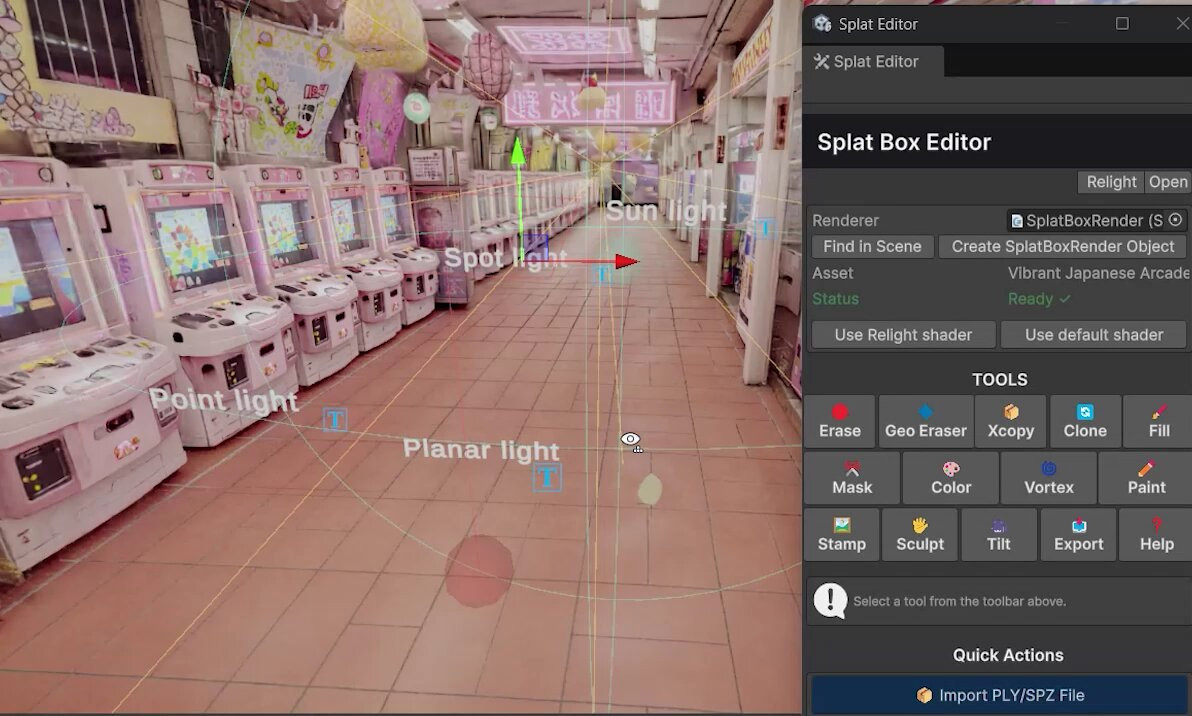
Task: Click Import PLY/SPZ File
Action: tap(1000, 695)
